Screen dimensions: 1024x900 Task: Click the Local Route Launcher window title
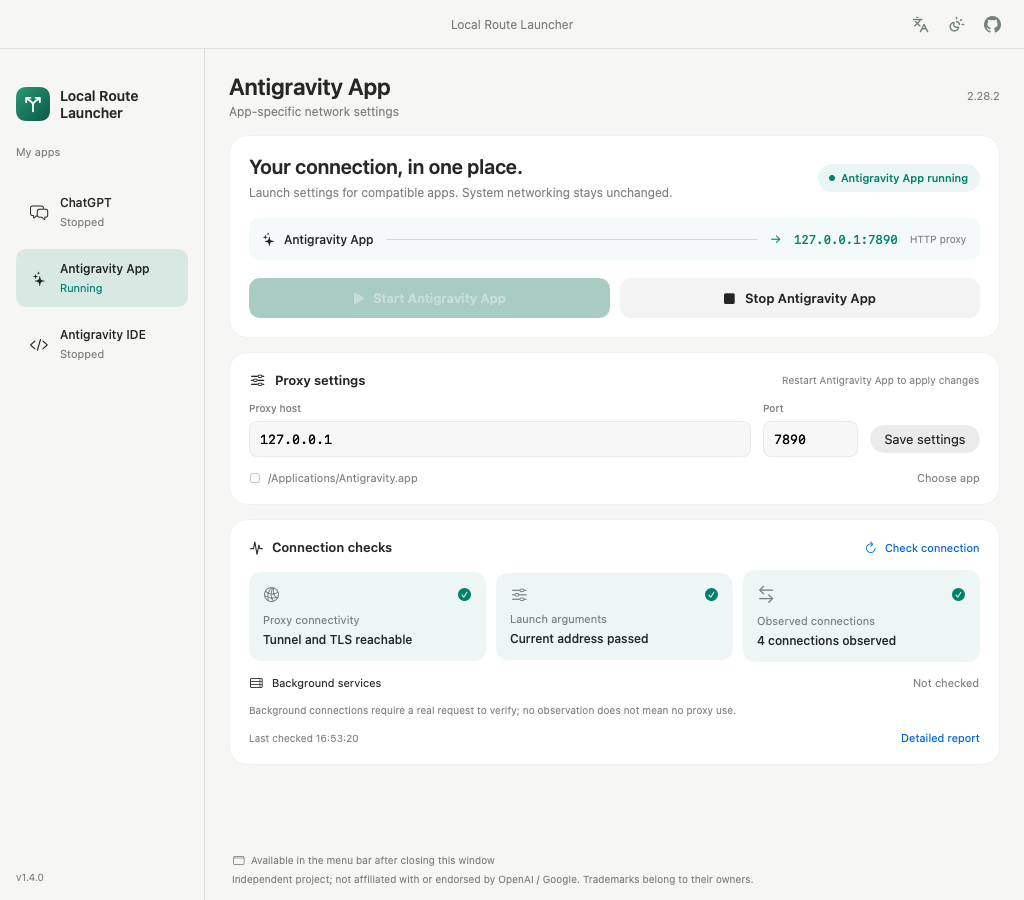click(x=512, y=25)
